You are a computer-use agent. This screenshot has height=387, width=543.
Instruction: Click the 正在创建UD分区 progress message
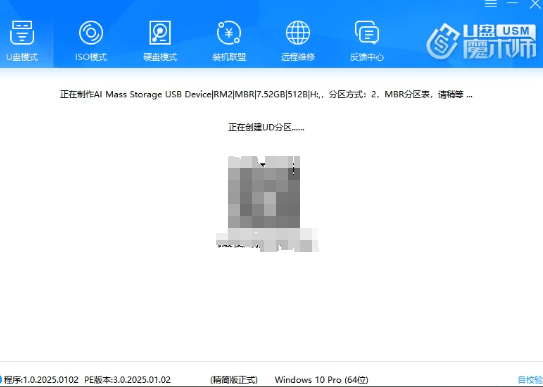[266, 127]
